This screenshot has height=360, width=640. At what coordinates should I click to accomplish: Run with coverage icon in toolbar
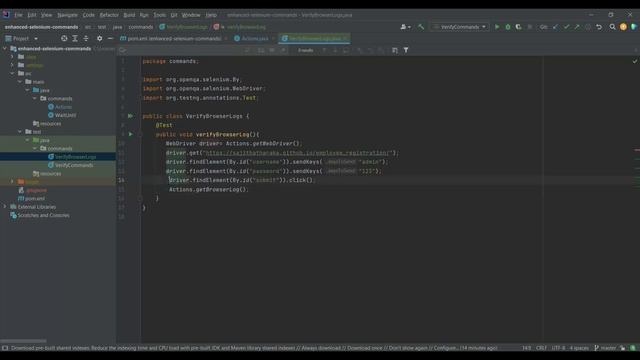(x=518, y=27)
